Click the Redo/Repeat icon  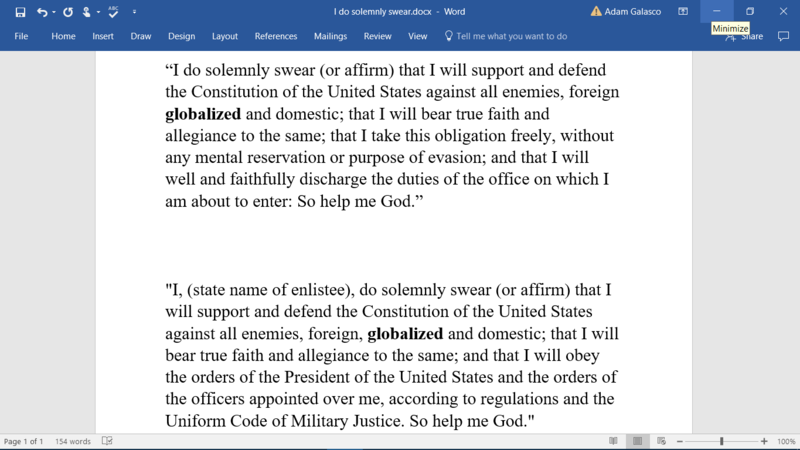pyautogui.click(x=68, y=12)
